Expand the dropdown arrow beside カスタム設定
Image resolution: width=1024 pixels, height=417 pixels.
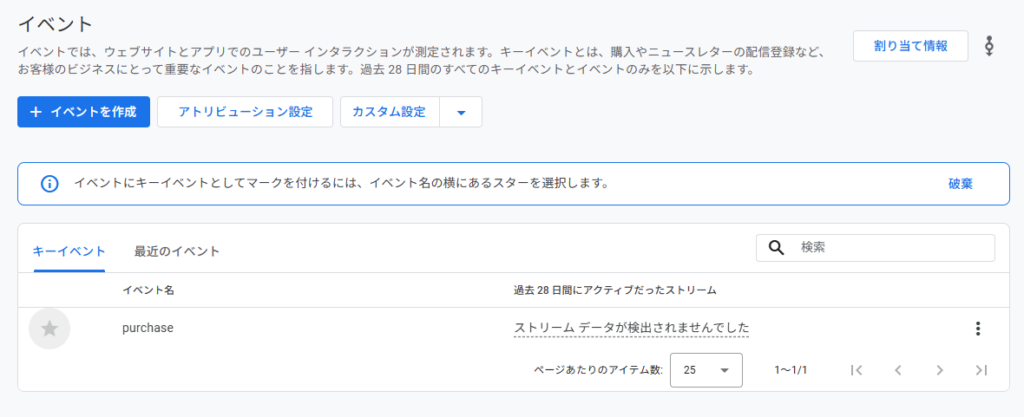point(461,112)
